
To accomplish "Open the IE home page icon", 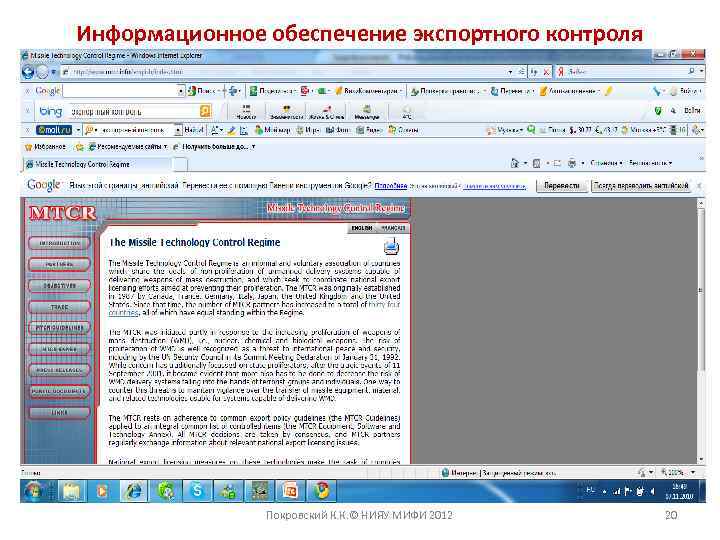I will point(515,163).
